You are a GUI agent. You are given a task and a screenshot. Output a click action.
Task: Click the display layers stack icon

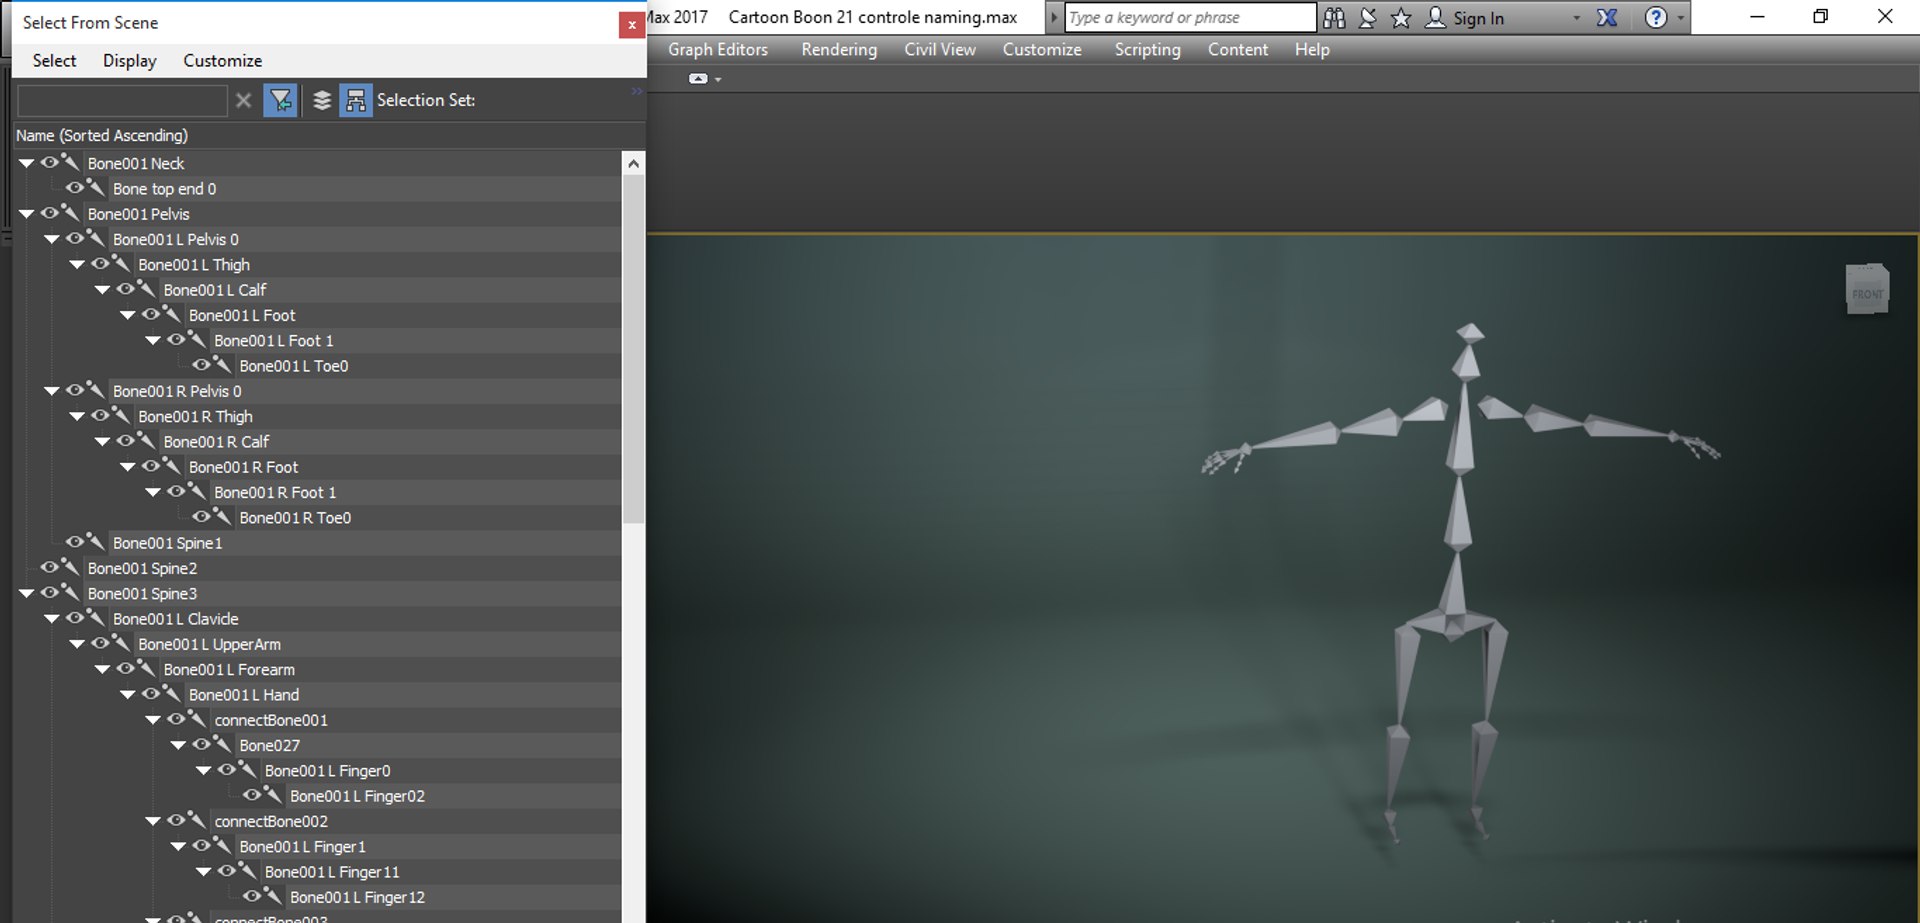pos(321,100)
